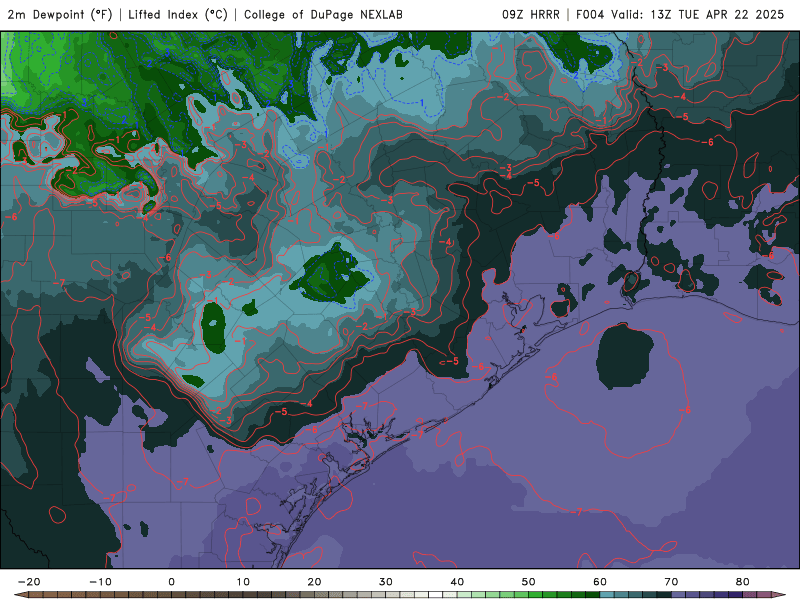
Task: Click the green color bar segment below 50
Action: coord(536,595)
